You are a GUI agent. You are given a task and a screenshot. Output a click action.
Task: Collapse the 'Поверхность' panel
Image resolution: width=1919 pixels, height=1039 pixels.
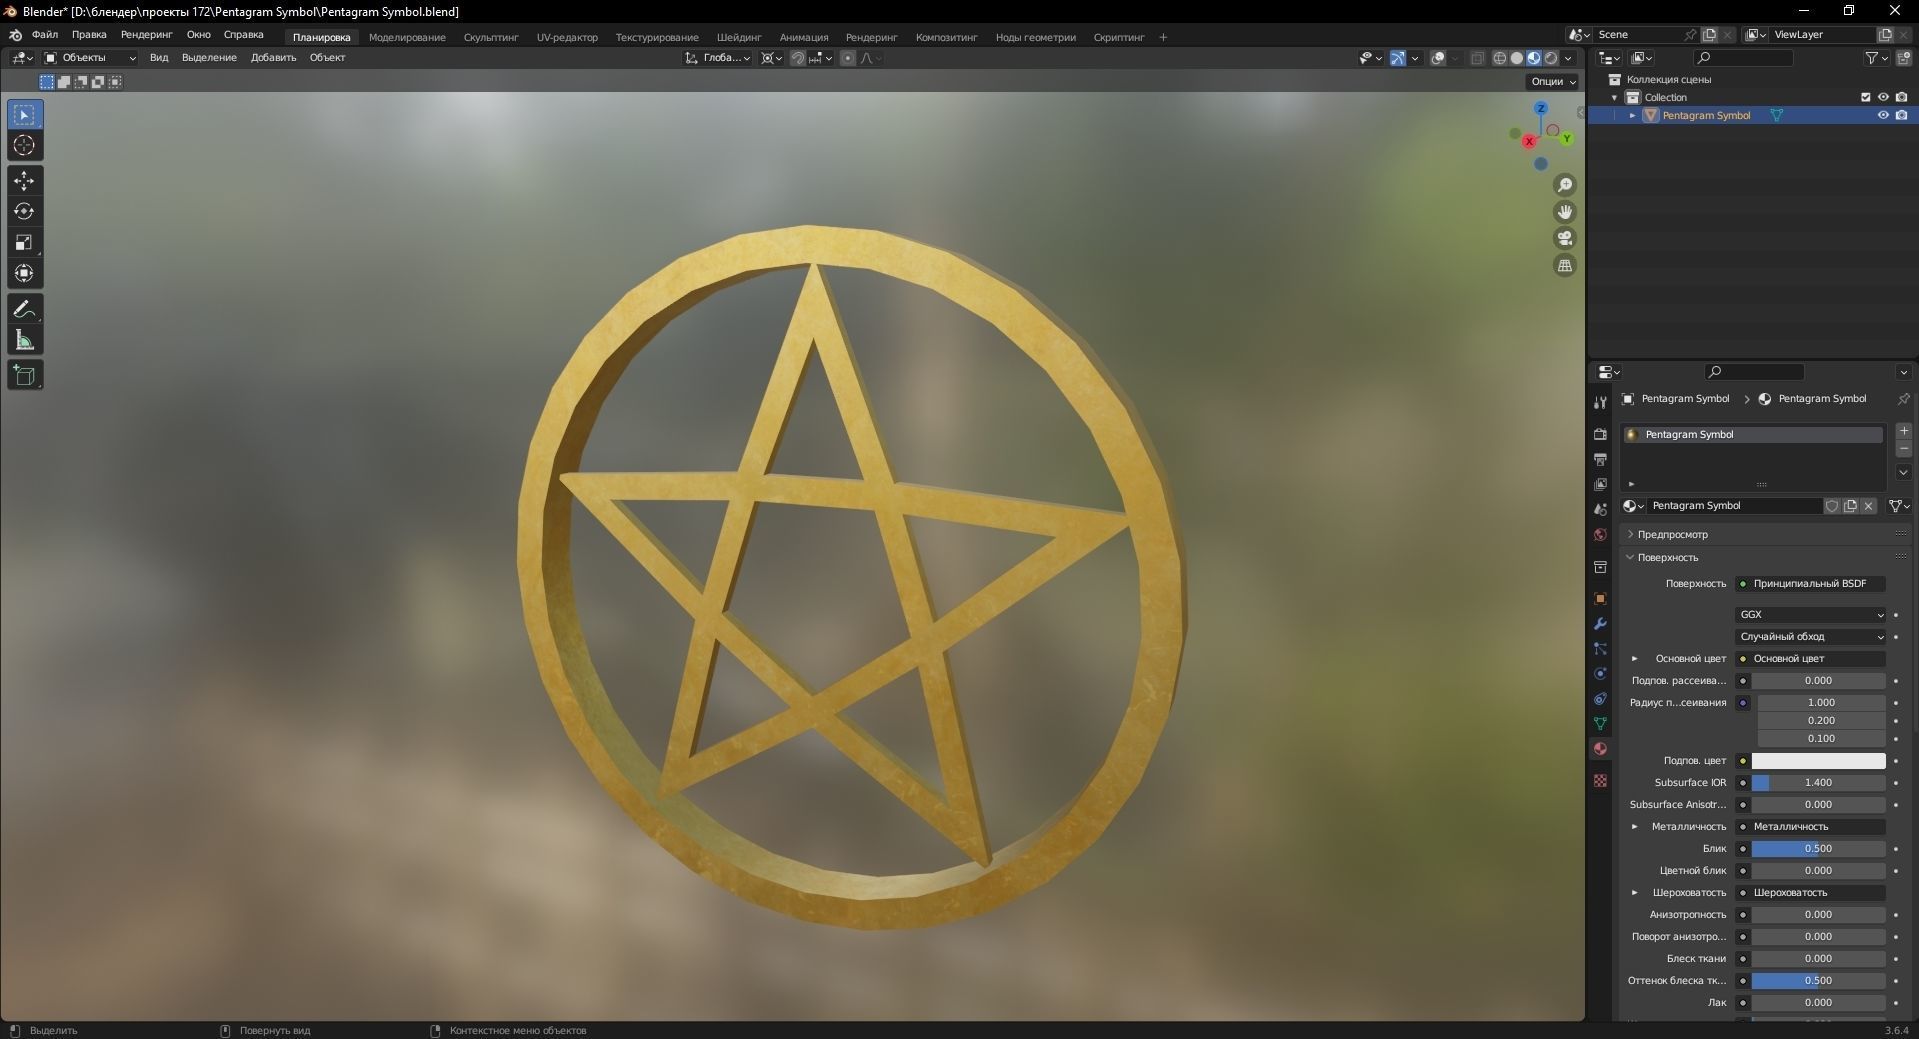coord(1667,558)
